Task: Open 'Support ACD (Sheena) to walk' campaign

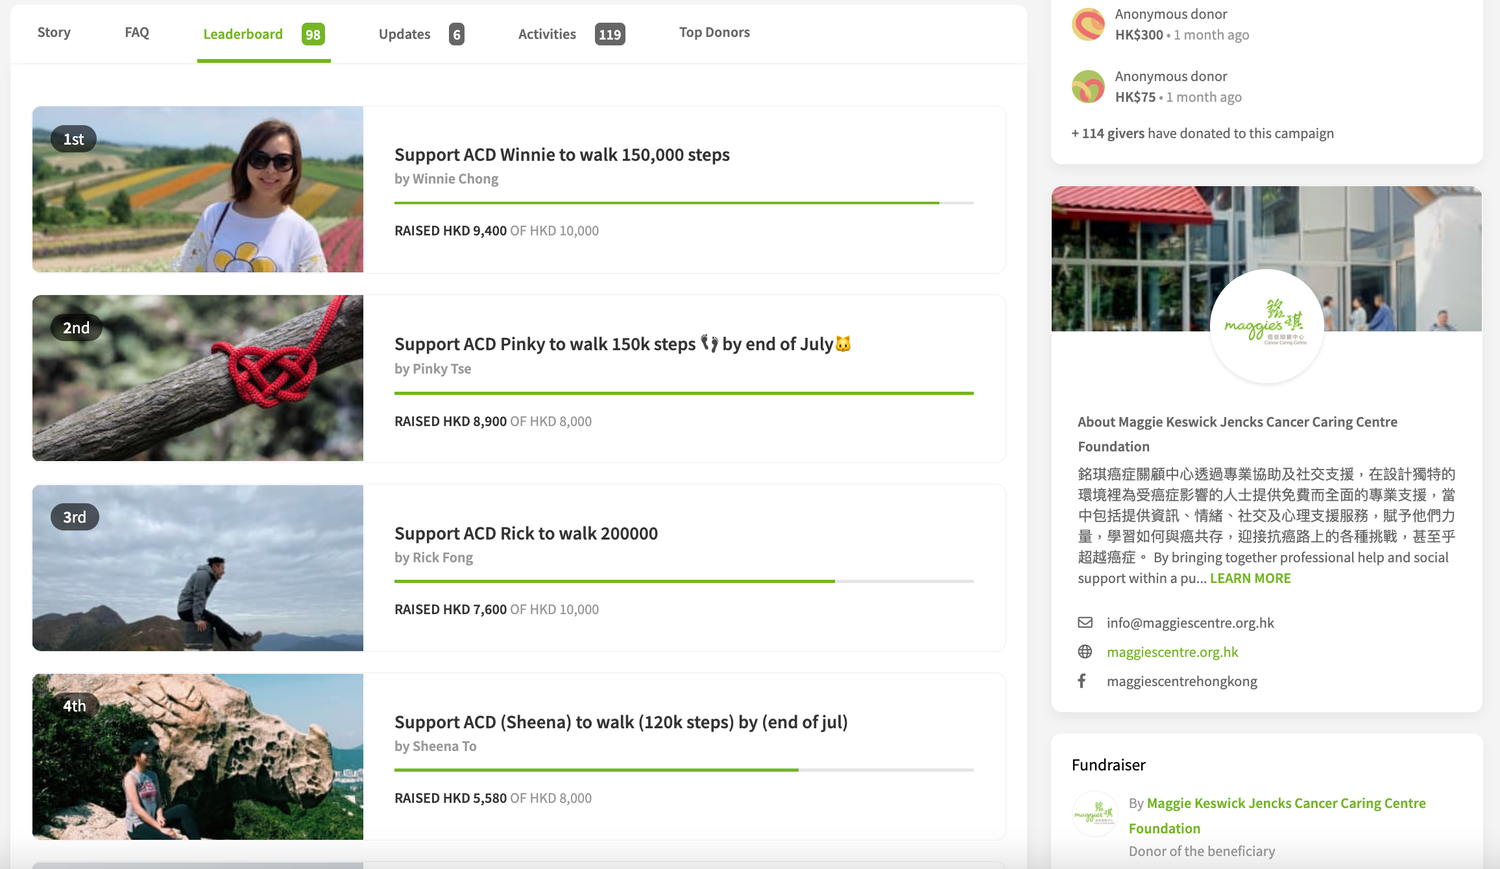Action: 621,722
